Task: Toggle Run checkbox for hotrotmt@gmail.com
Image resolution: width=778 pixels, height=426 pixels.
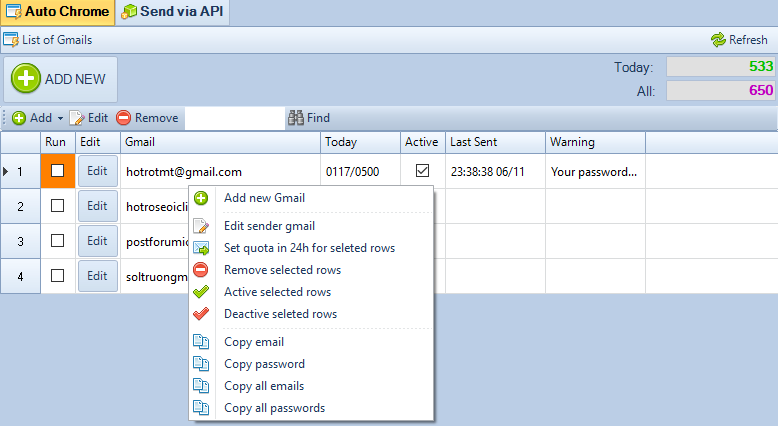Action: coord(58,171)
